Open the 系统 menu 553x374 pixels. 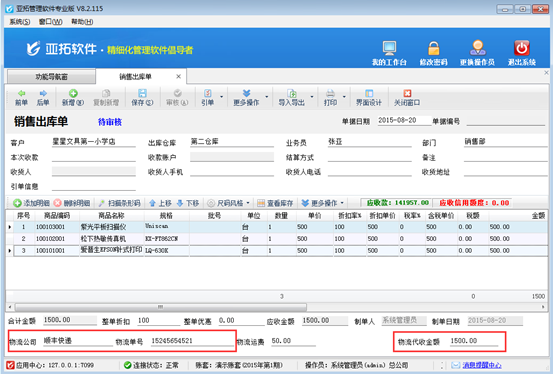(19, 22)
